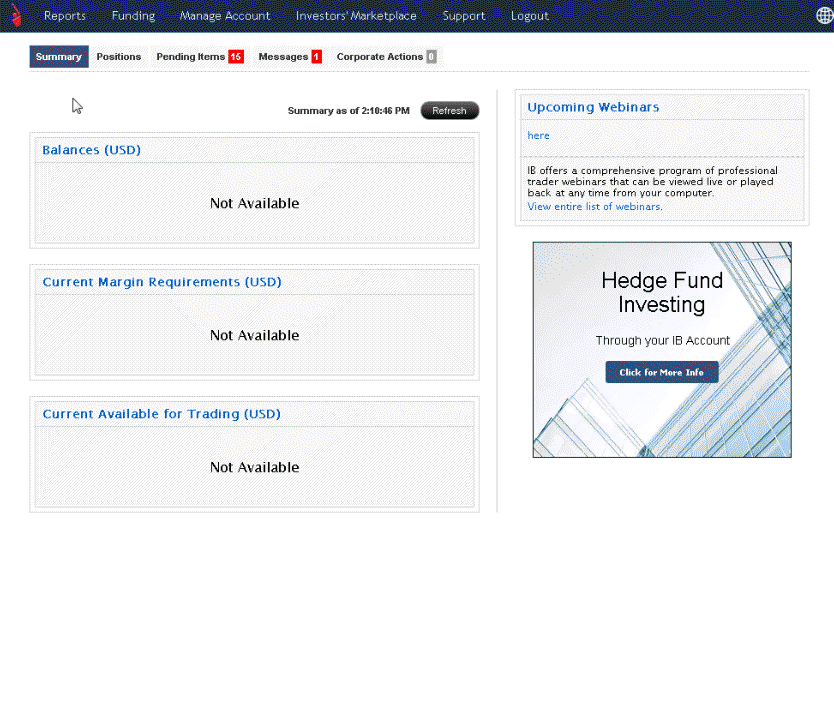Screen dimensions: 834x720
Task: Click the Interactive Brokers logo icon
Action: coord(16,15)
